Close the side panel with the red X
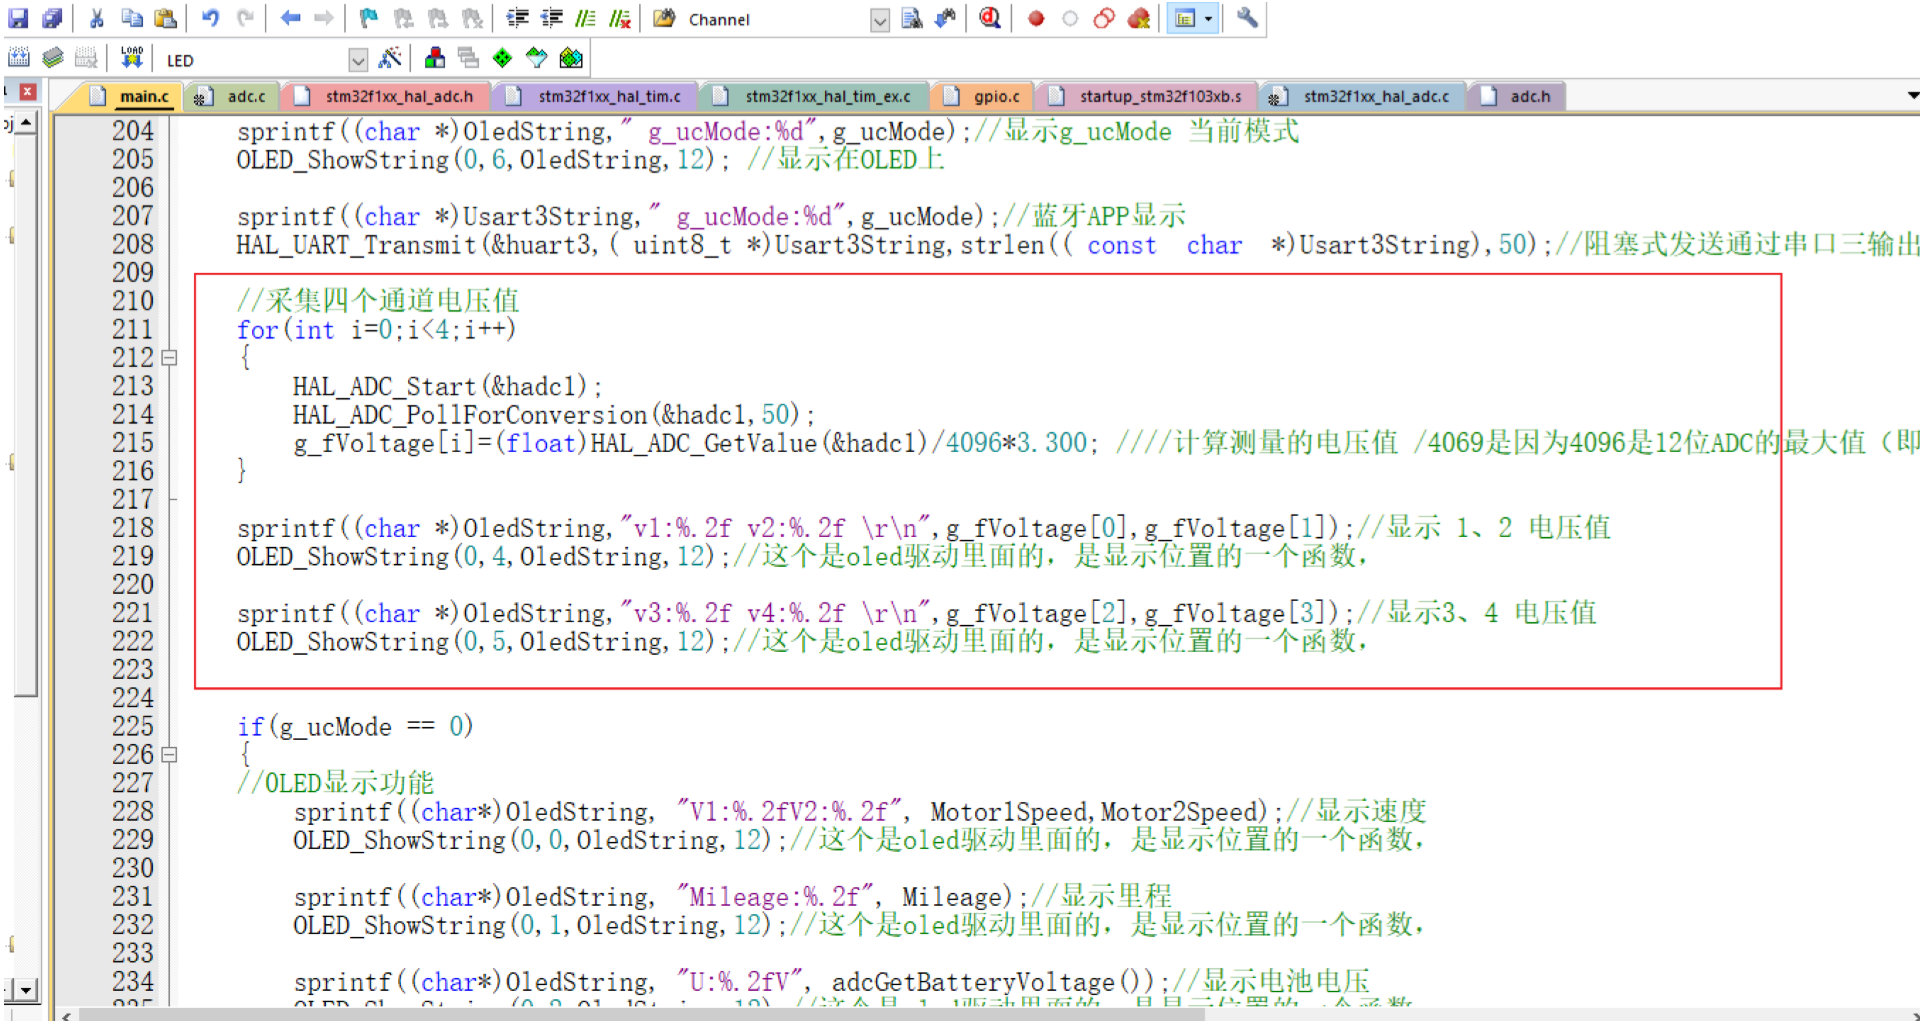Screen dimensions: 1928x1021 pos(28,92)
